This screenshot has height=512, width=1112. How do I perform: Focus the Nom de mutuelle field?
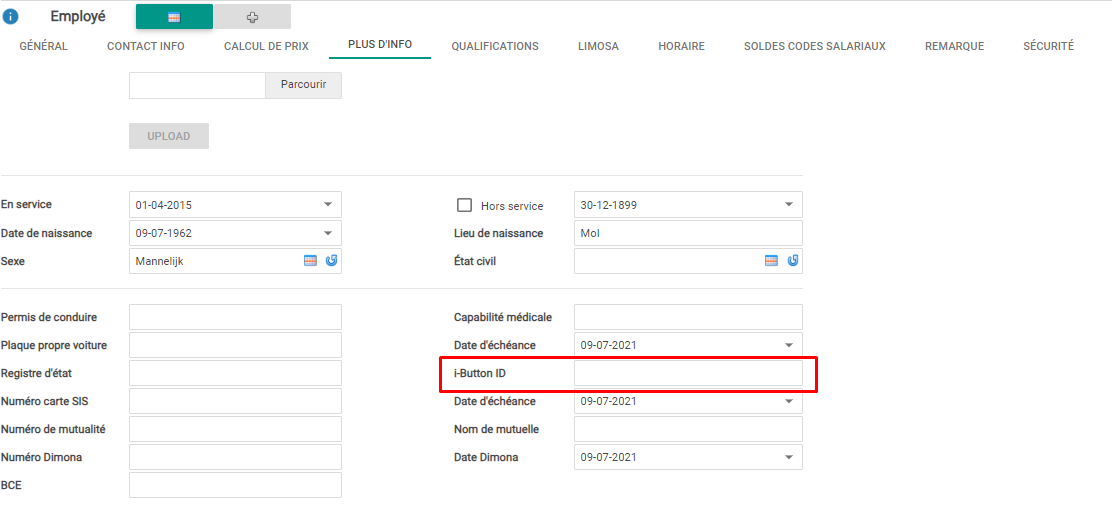coord(688,429)
